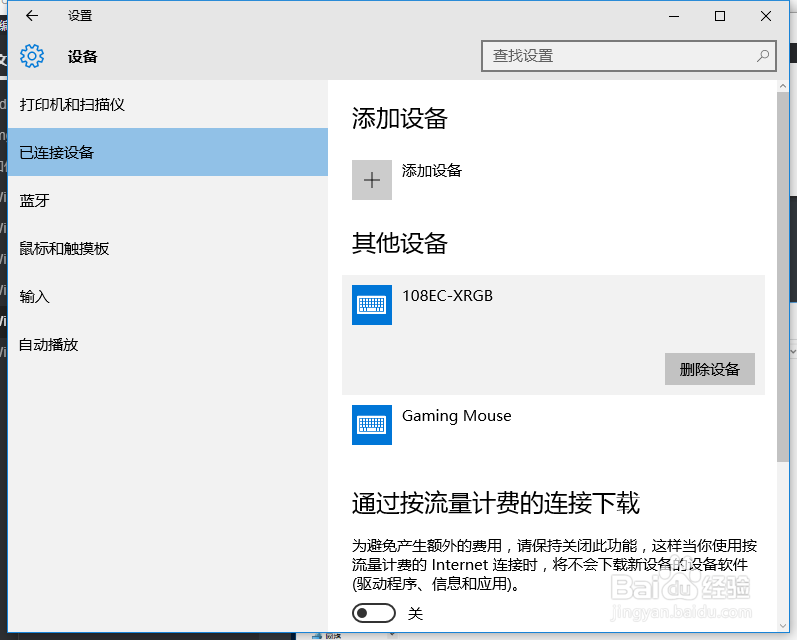Toggle the metered connection download switch

click(x=374, y=613)
